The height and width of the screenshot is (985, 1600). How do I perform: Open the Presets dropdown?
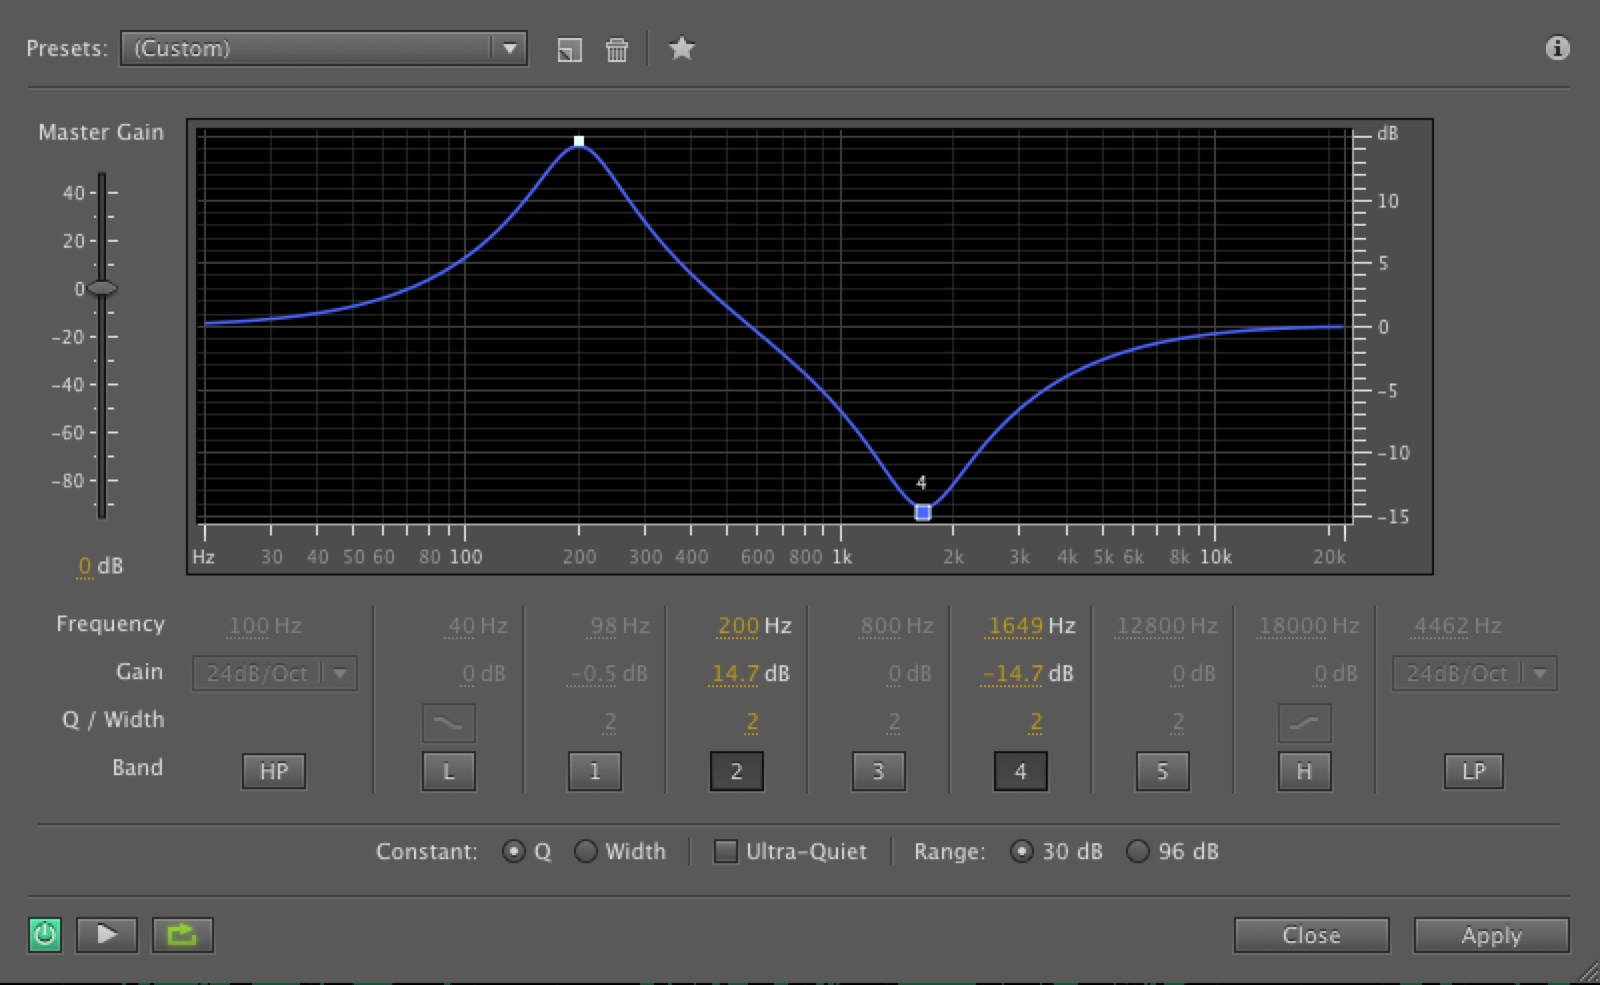(511, 48)
